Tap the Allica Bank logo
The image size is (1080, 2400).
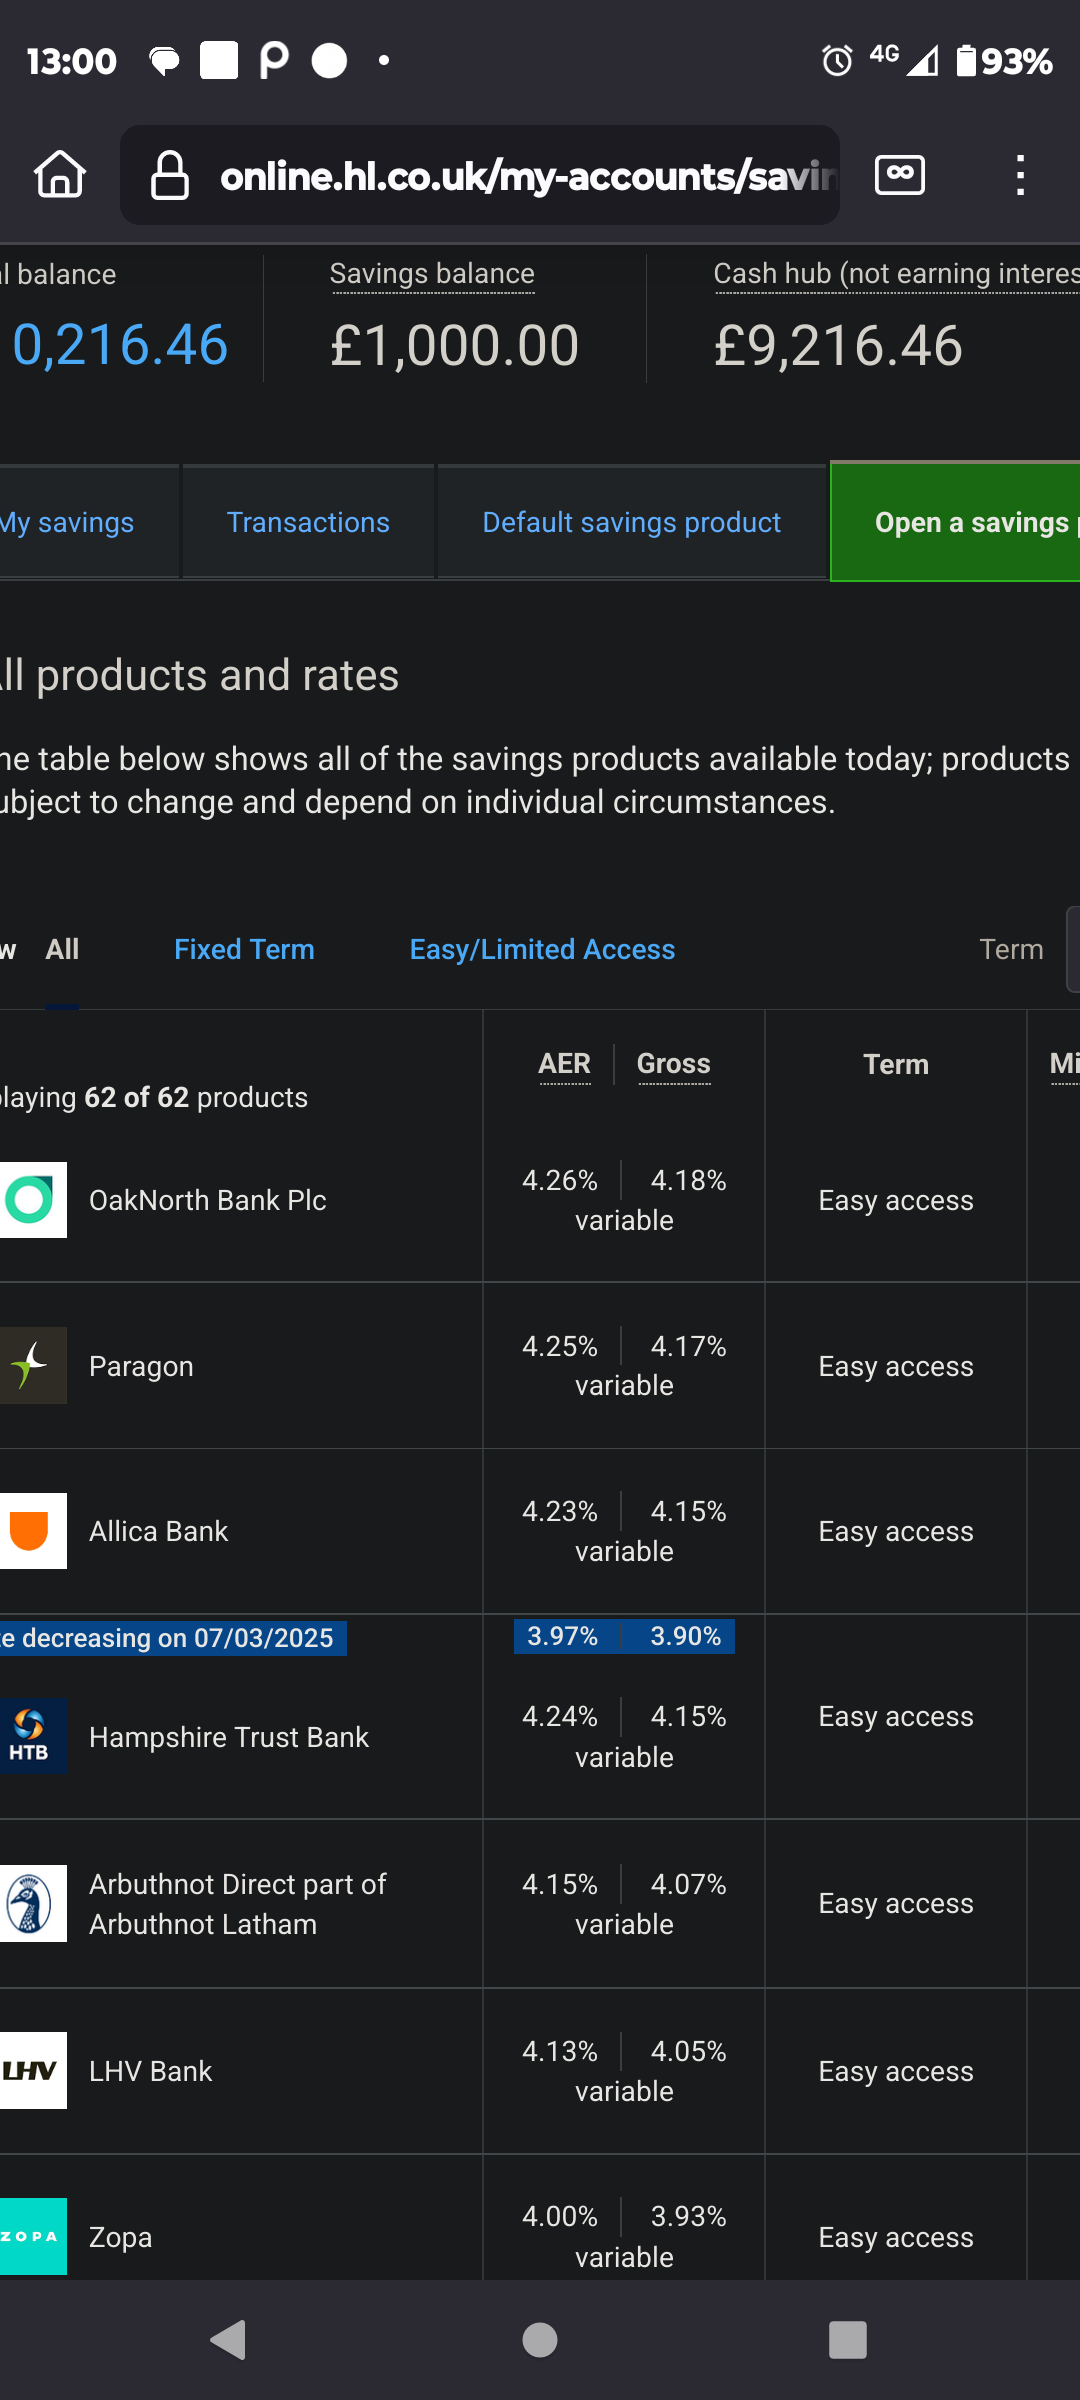point(33,1531)
